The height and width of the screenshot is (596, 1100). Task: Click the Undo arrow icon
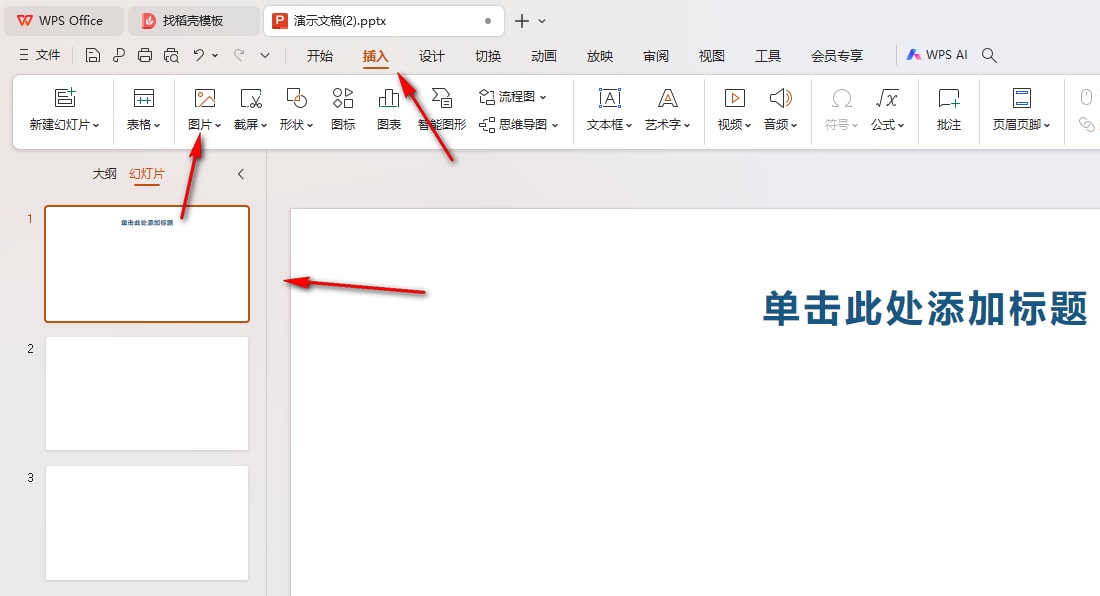[x=199, y=55]
